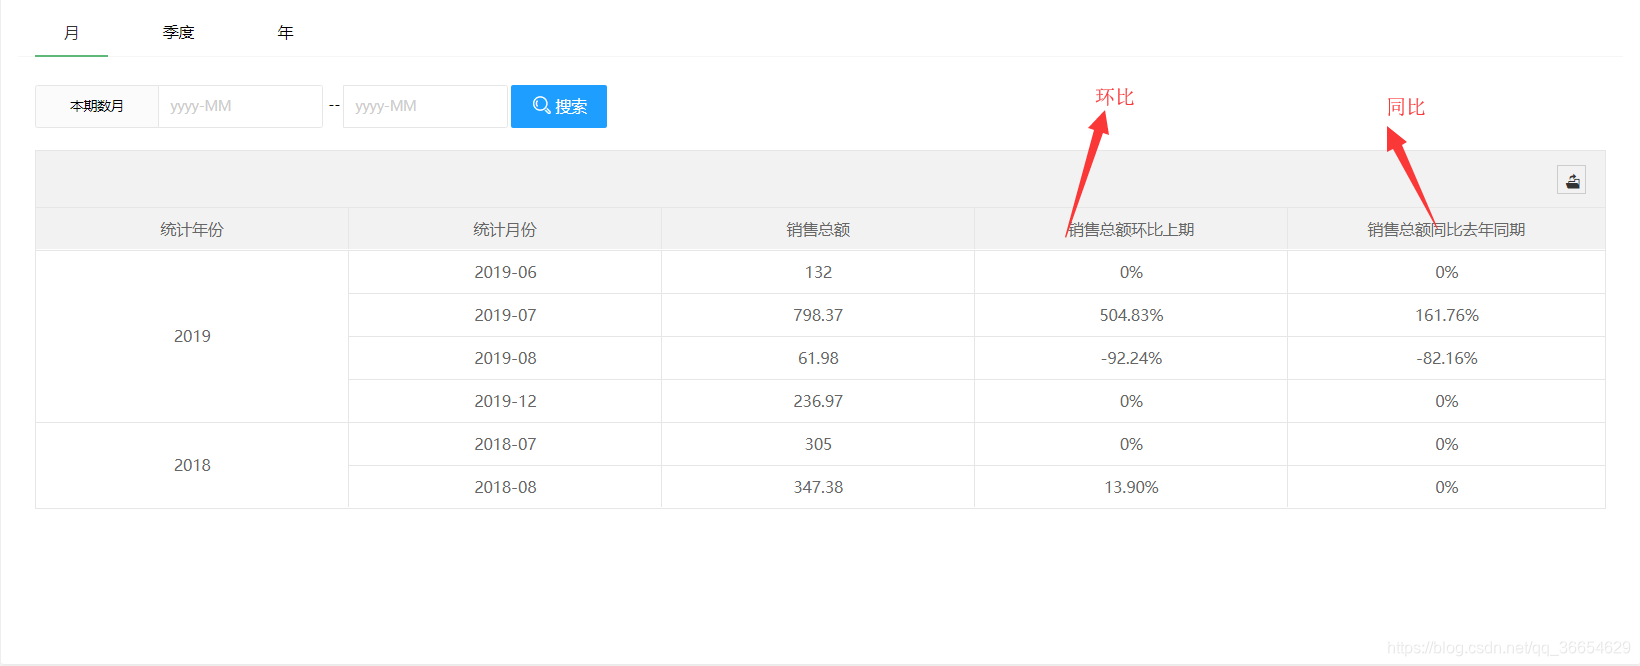Click the 2018-08 month cell
Image resolution: width=1640 pixels, height=666 pixels.
[505, 487]
